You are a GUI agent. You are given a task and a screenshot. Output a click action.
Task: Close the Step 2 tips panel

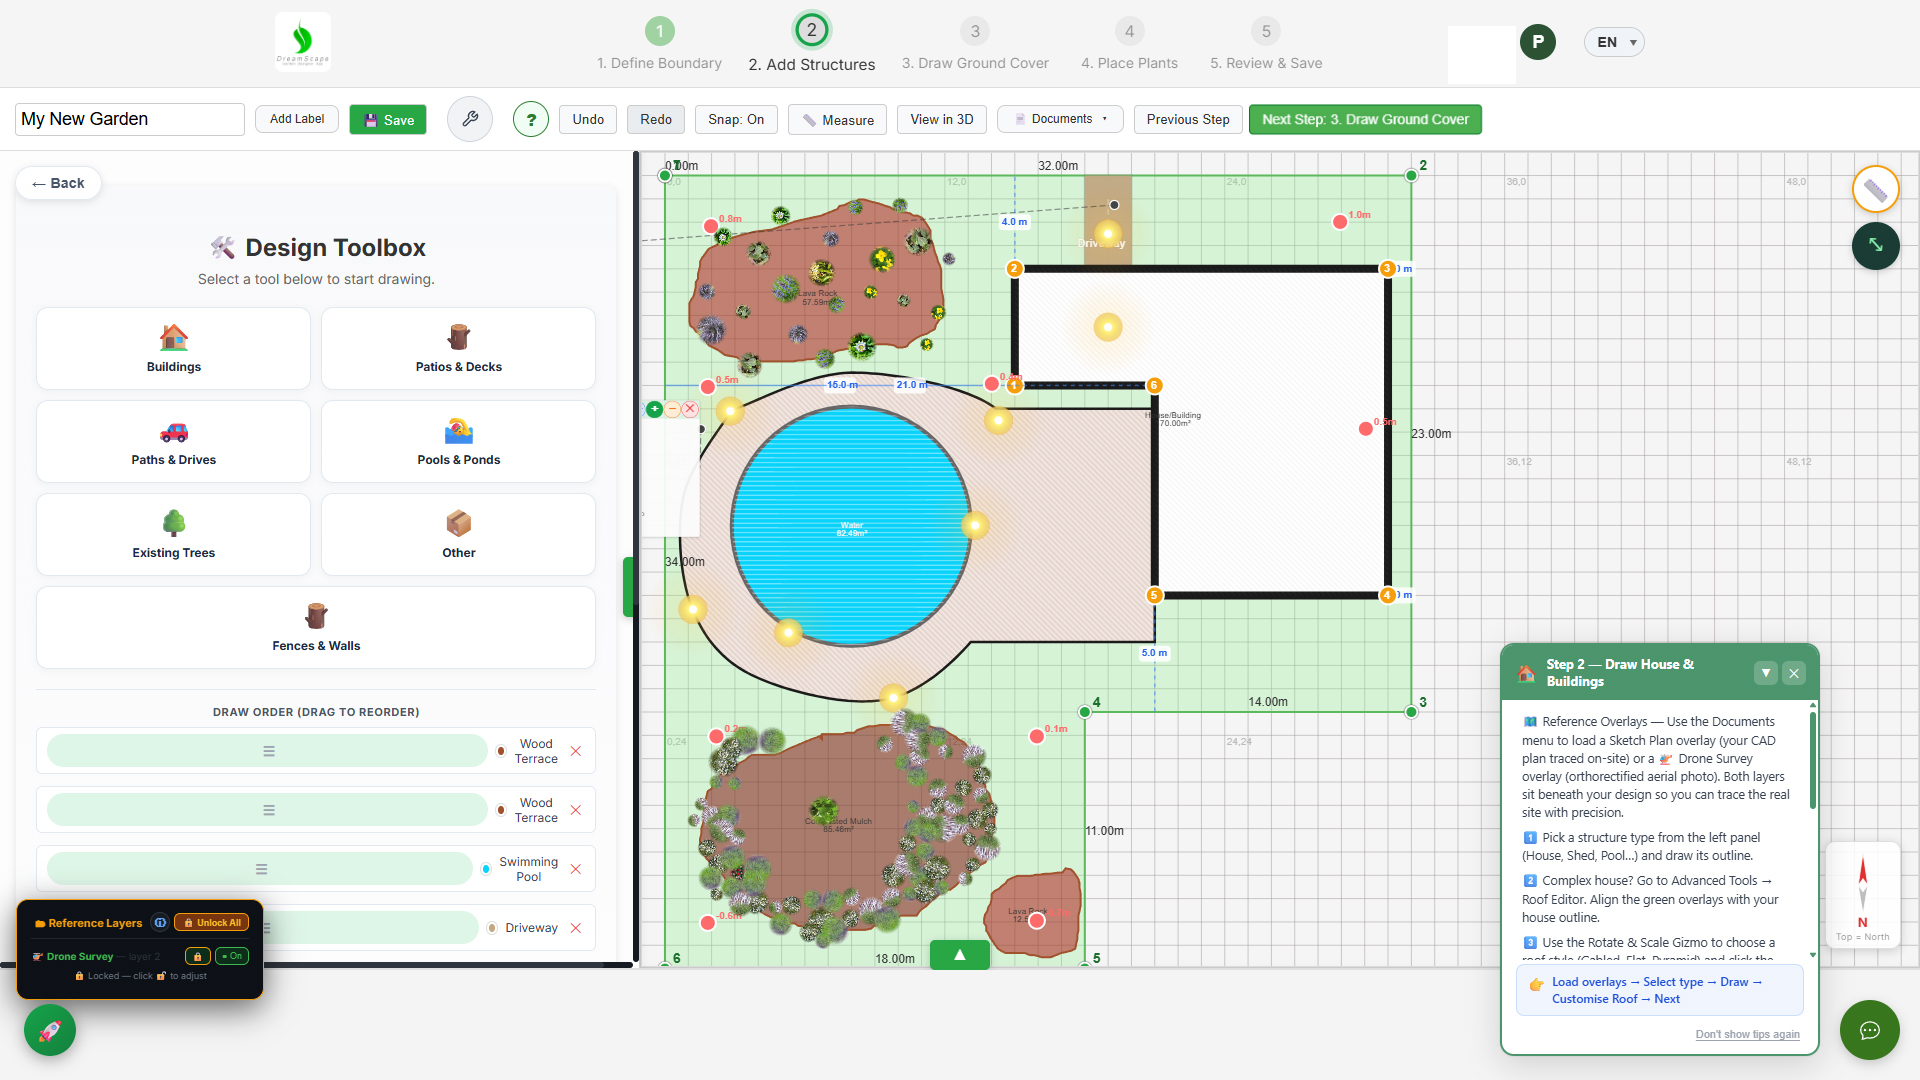(x=1794, y=673)
